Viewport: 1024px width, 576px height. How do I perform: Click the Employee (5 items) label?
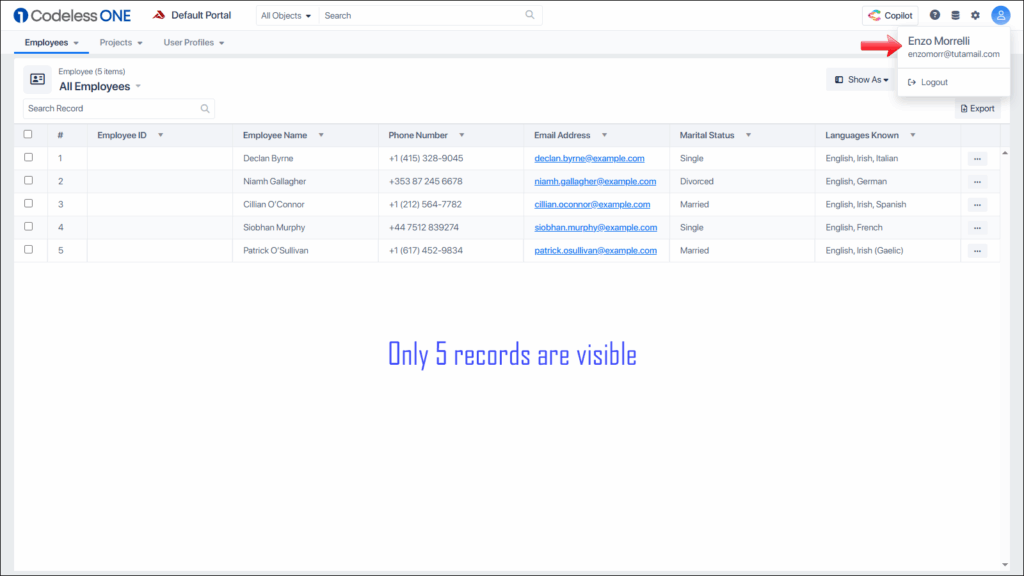pyautogui.click(x=91, y=72)
